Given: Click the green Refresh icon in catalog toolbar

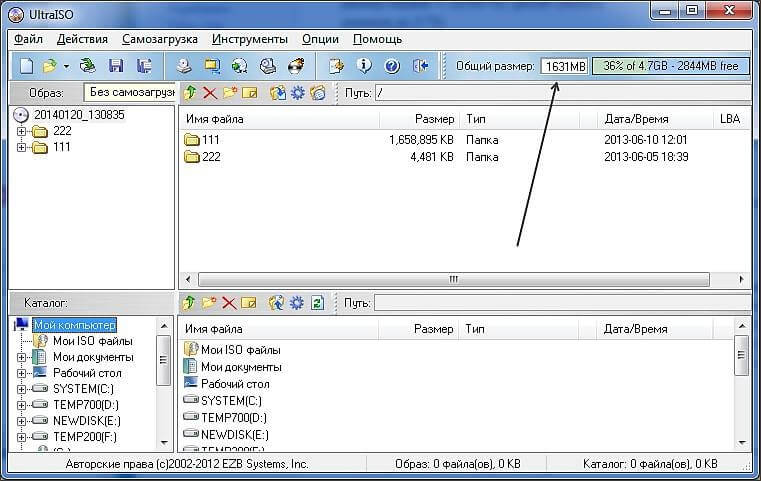Looking at the screenshot, I should coord(317,303).
